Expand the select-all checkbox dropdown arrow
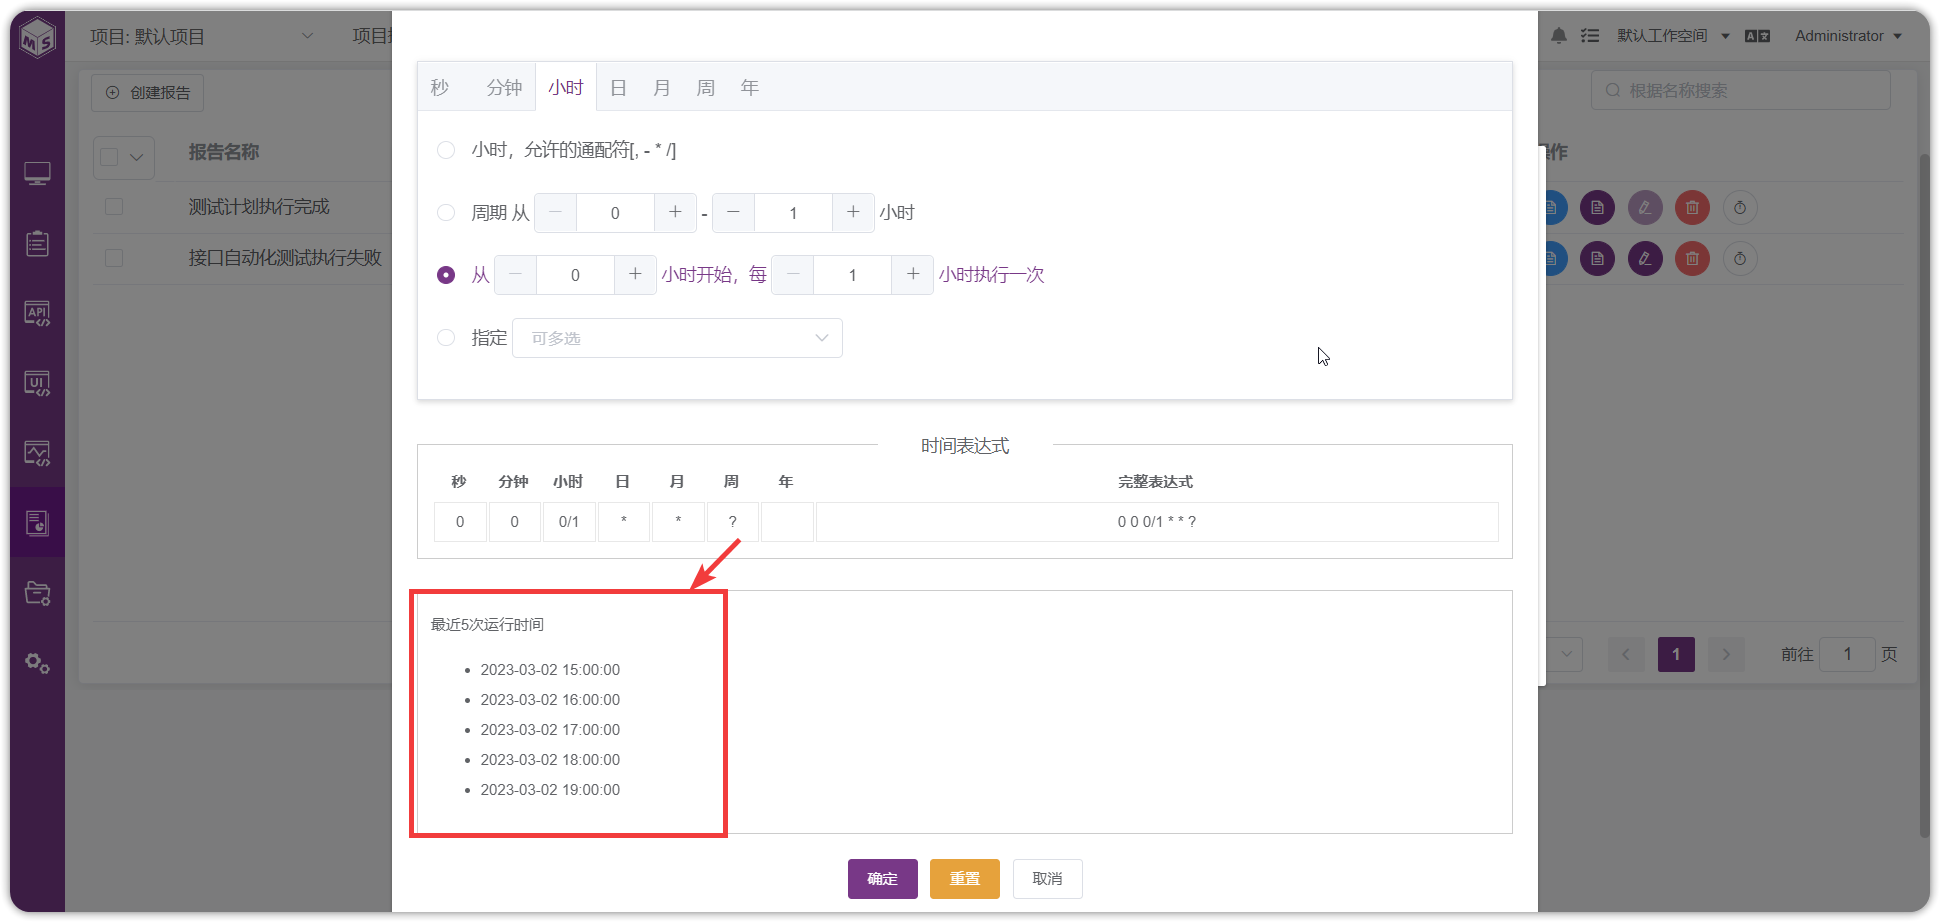The height and width of the screenshot is (922, 1940). click(137, 157)
